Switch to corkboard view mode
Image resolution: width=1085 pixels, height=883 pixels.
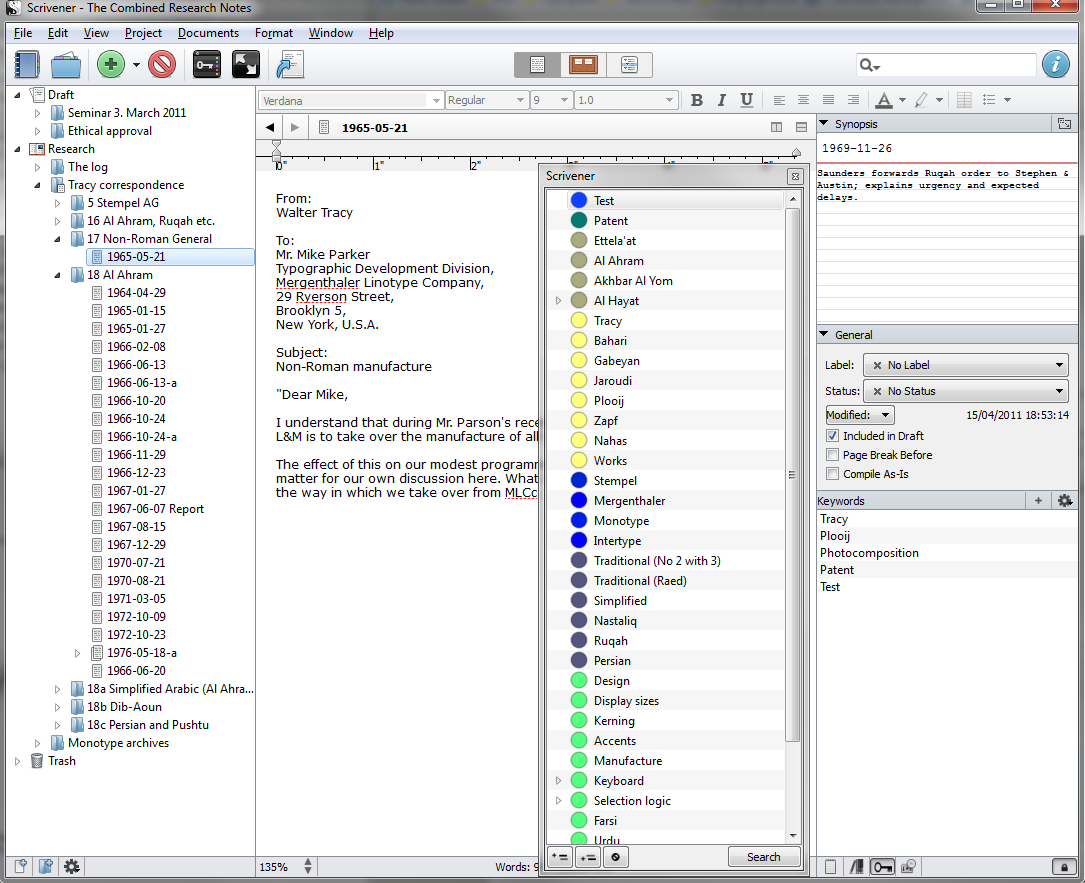pyautogui.click(x=583, y=65)
